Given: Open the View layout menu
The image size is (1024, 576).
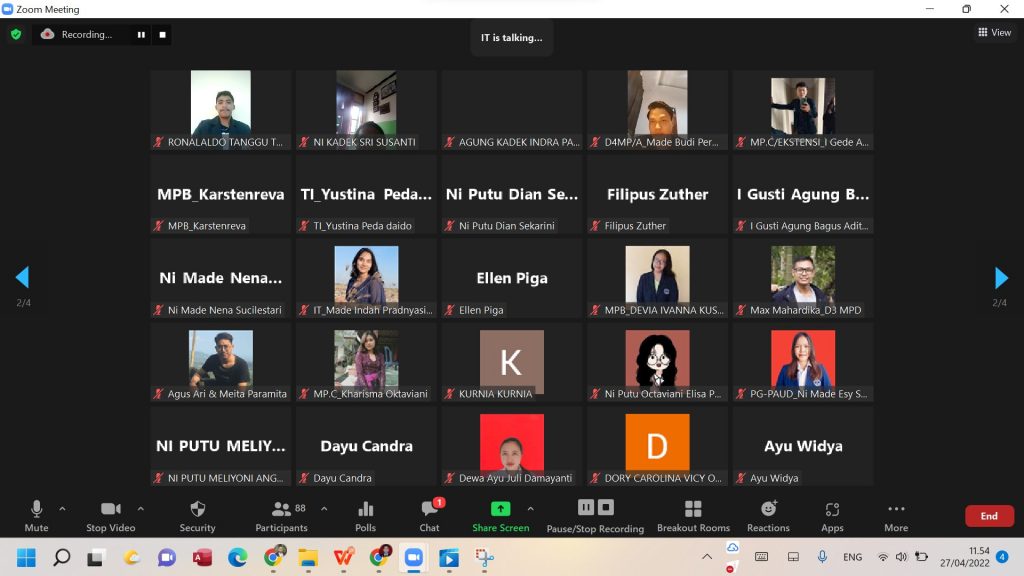Looking at the screenshot, I should [994, 33].
